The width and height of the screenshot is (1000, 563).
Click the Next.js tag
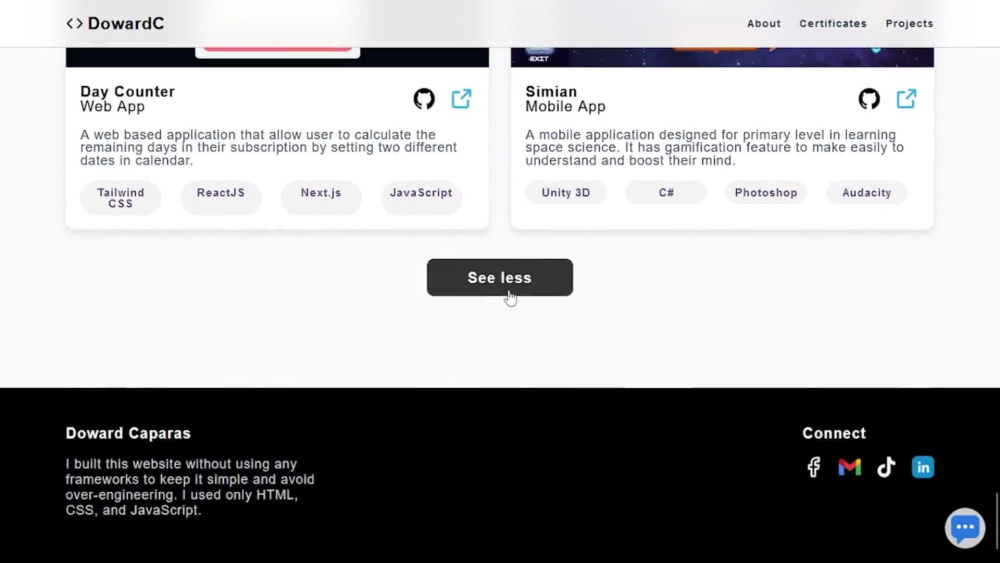pos(321,198)
